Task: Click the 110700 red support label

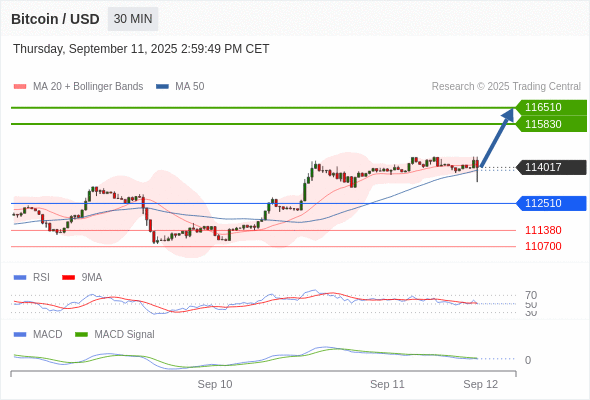Action: pyautogui.click(x=543, y=246)
